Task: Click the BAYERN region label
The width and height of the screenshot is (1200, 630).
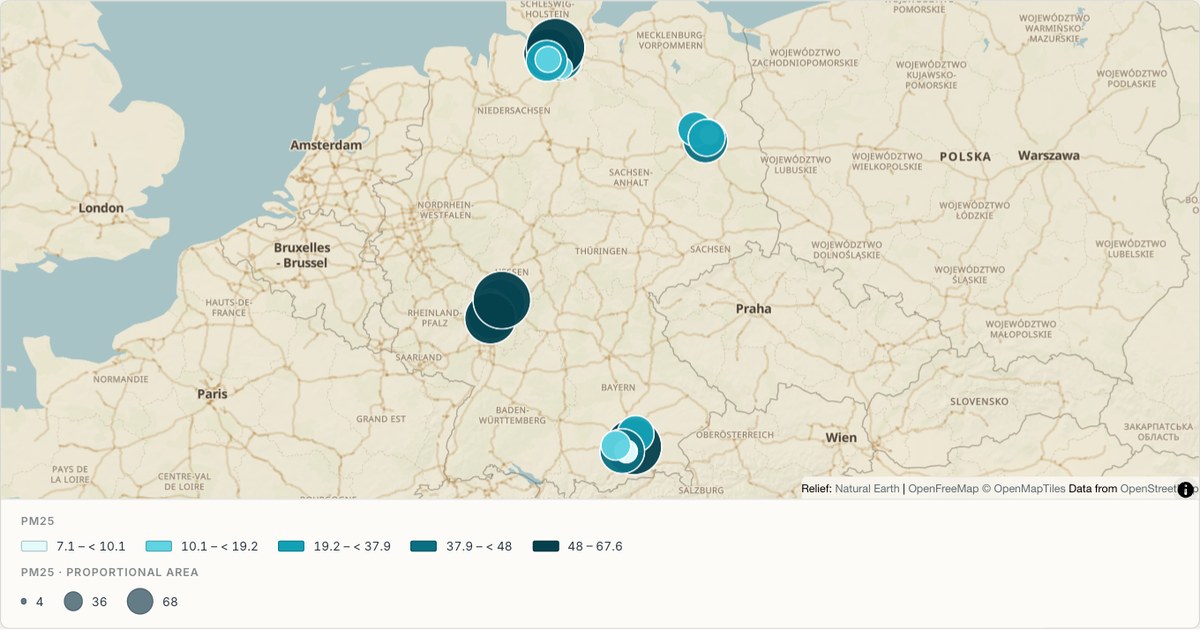Action: pos(618,387)
